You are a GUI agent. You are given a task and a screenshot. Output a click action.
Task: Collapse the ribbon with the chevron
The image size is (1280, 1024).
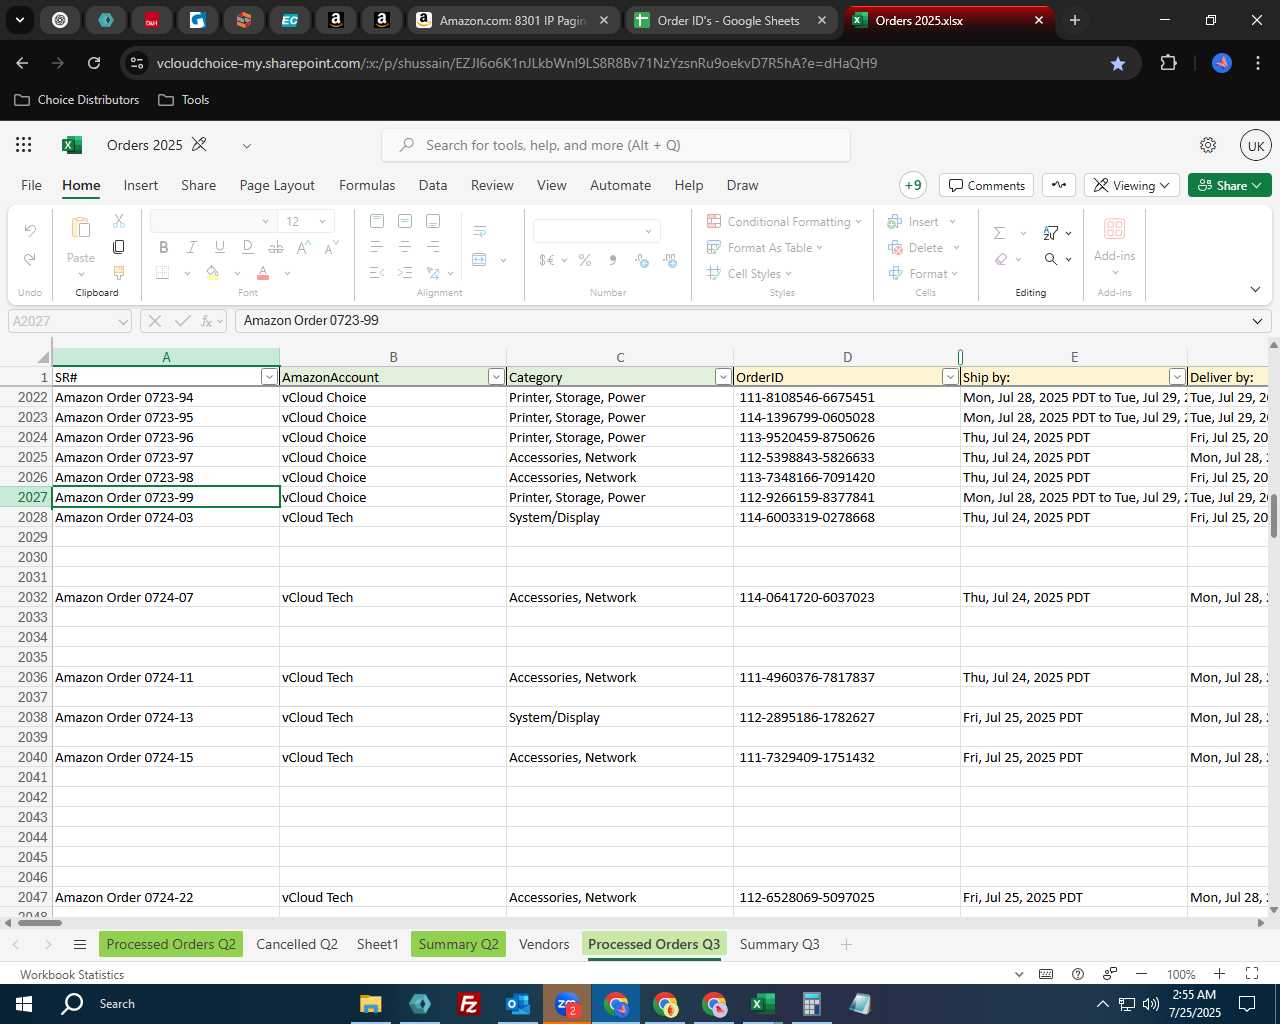[x=1255, y=289]
